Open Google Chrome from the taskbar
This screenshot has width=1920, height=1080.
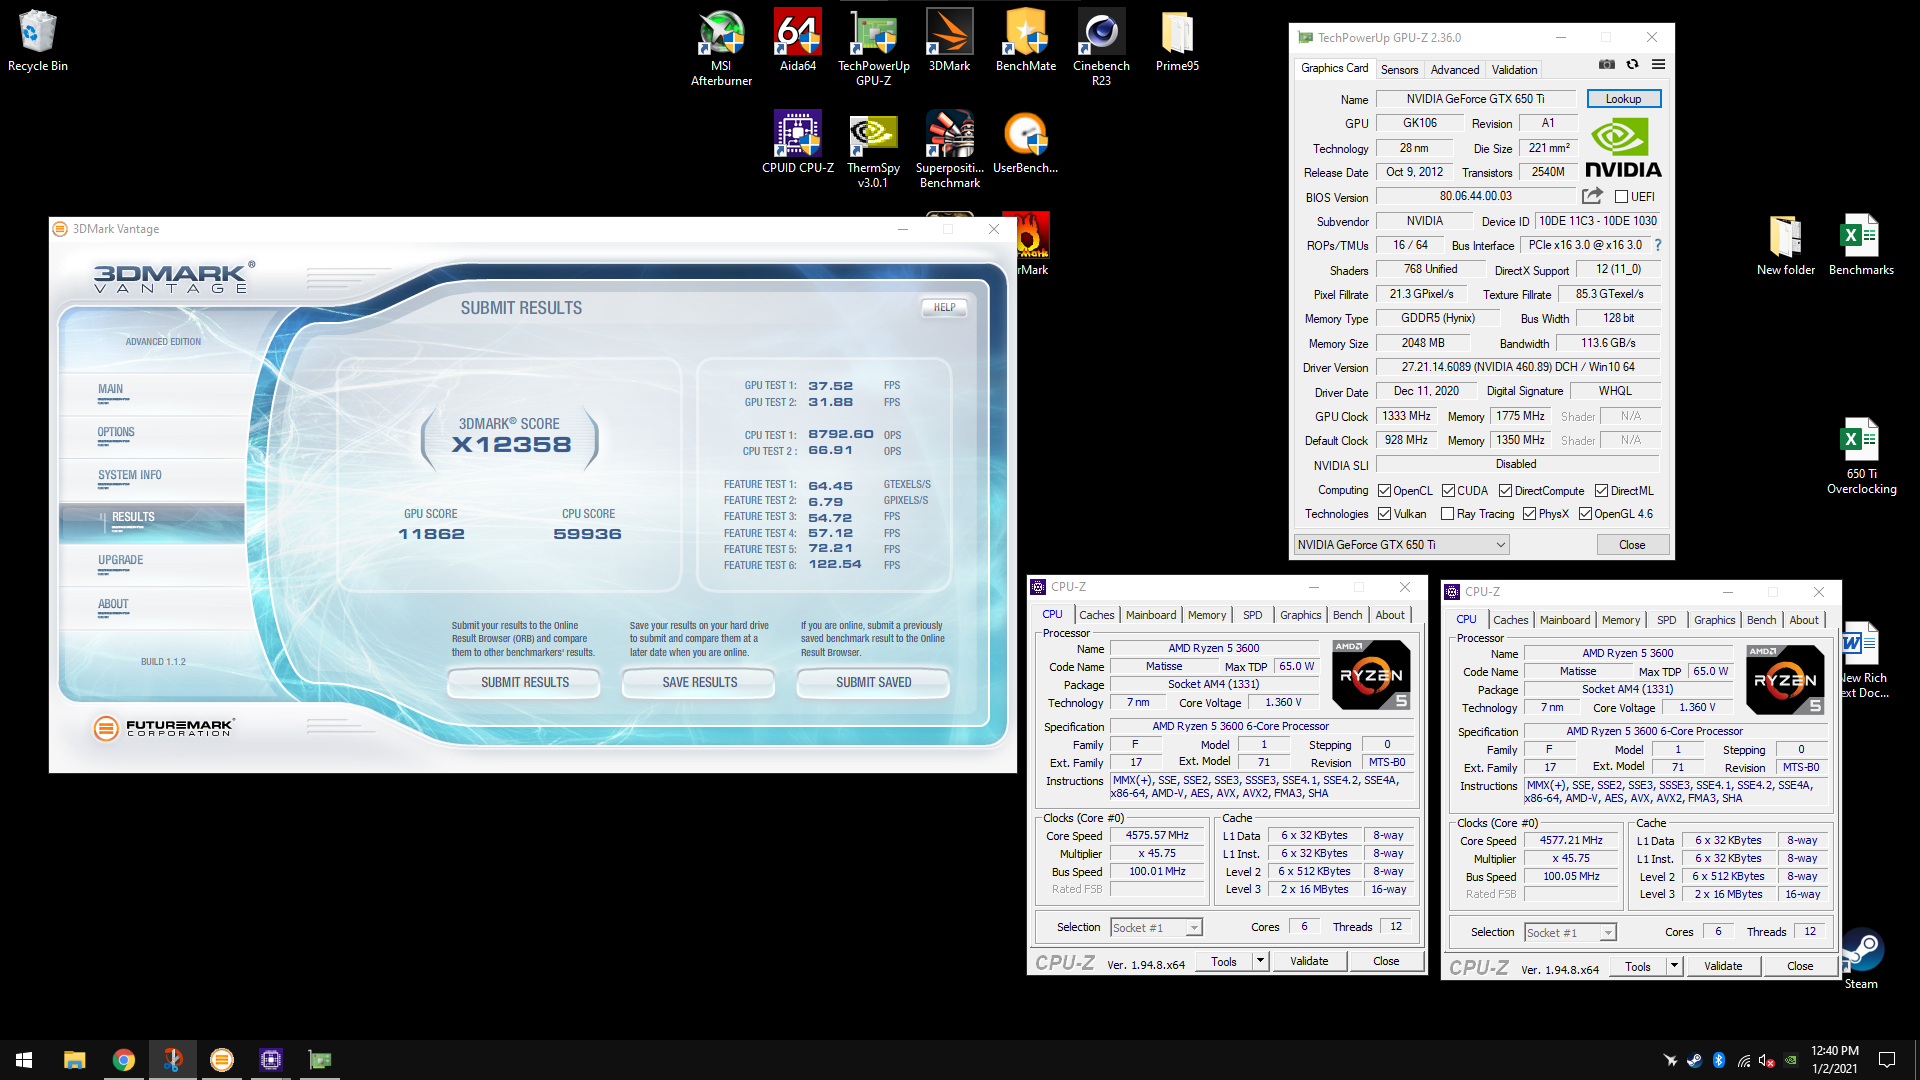pyautogui.click(x=123, y=1060)
